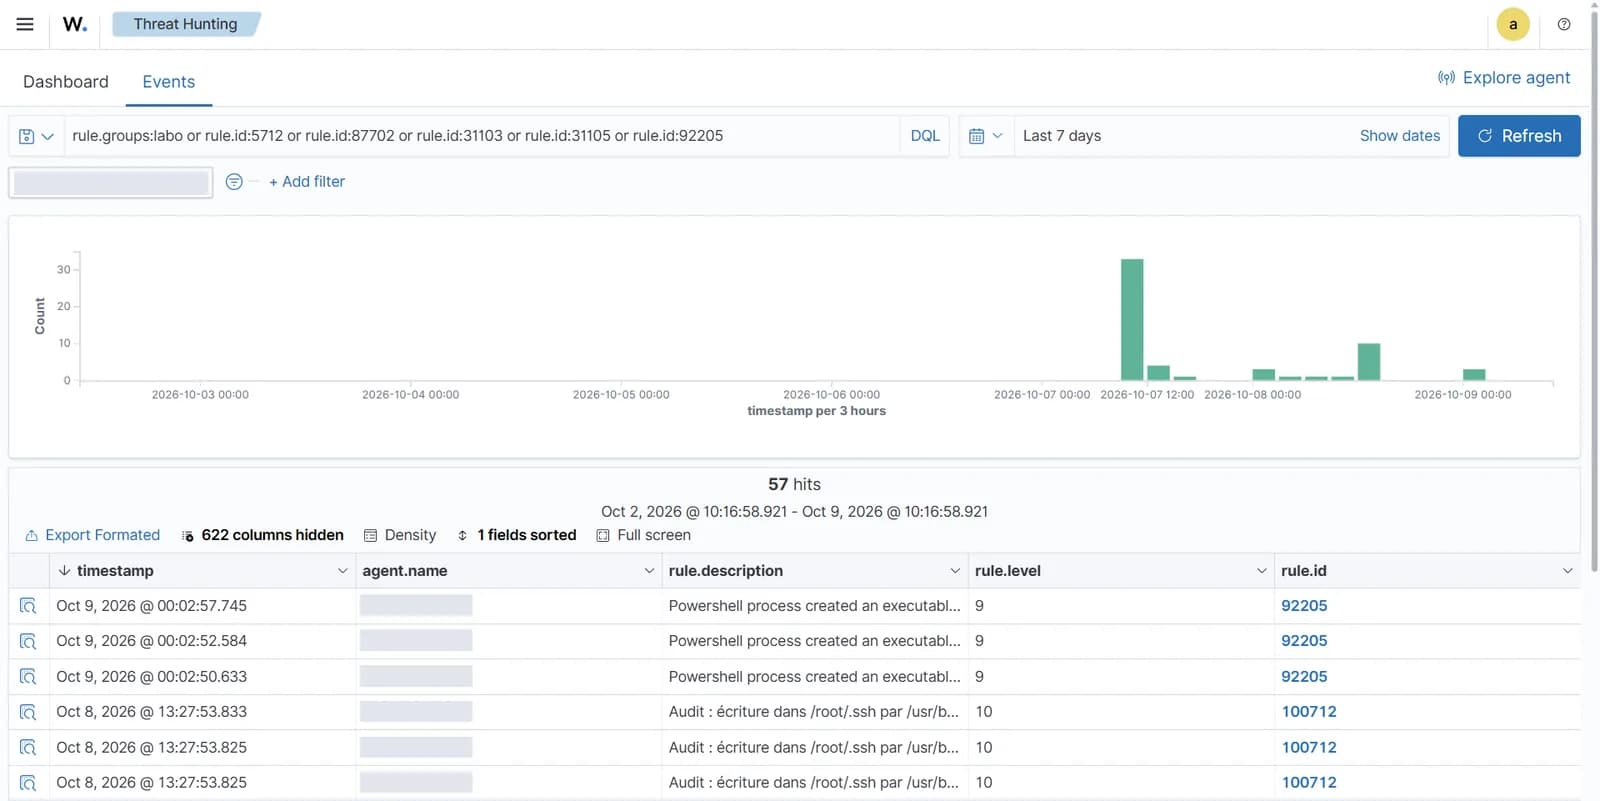Image resolution: width=1600 pixels, height=801 pixels.
Task: Open the saved queries disk icon menu
Action: coord(36,136)
